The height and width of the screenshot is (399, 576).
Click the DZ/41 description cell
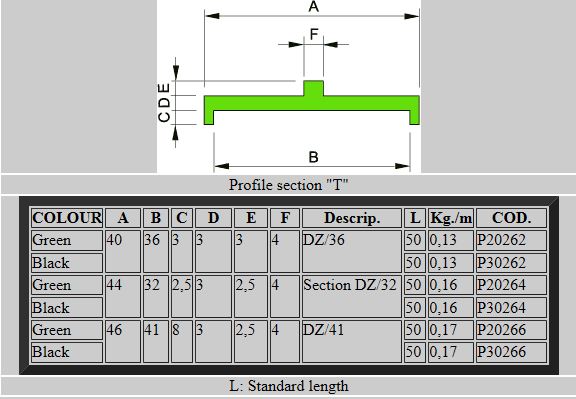point(352,341)
